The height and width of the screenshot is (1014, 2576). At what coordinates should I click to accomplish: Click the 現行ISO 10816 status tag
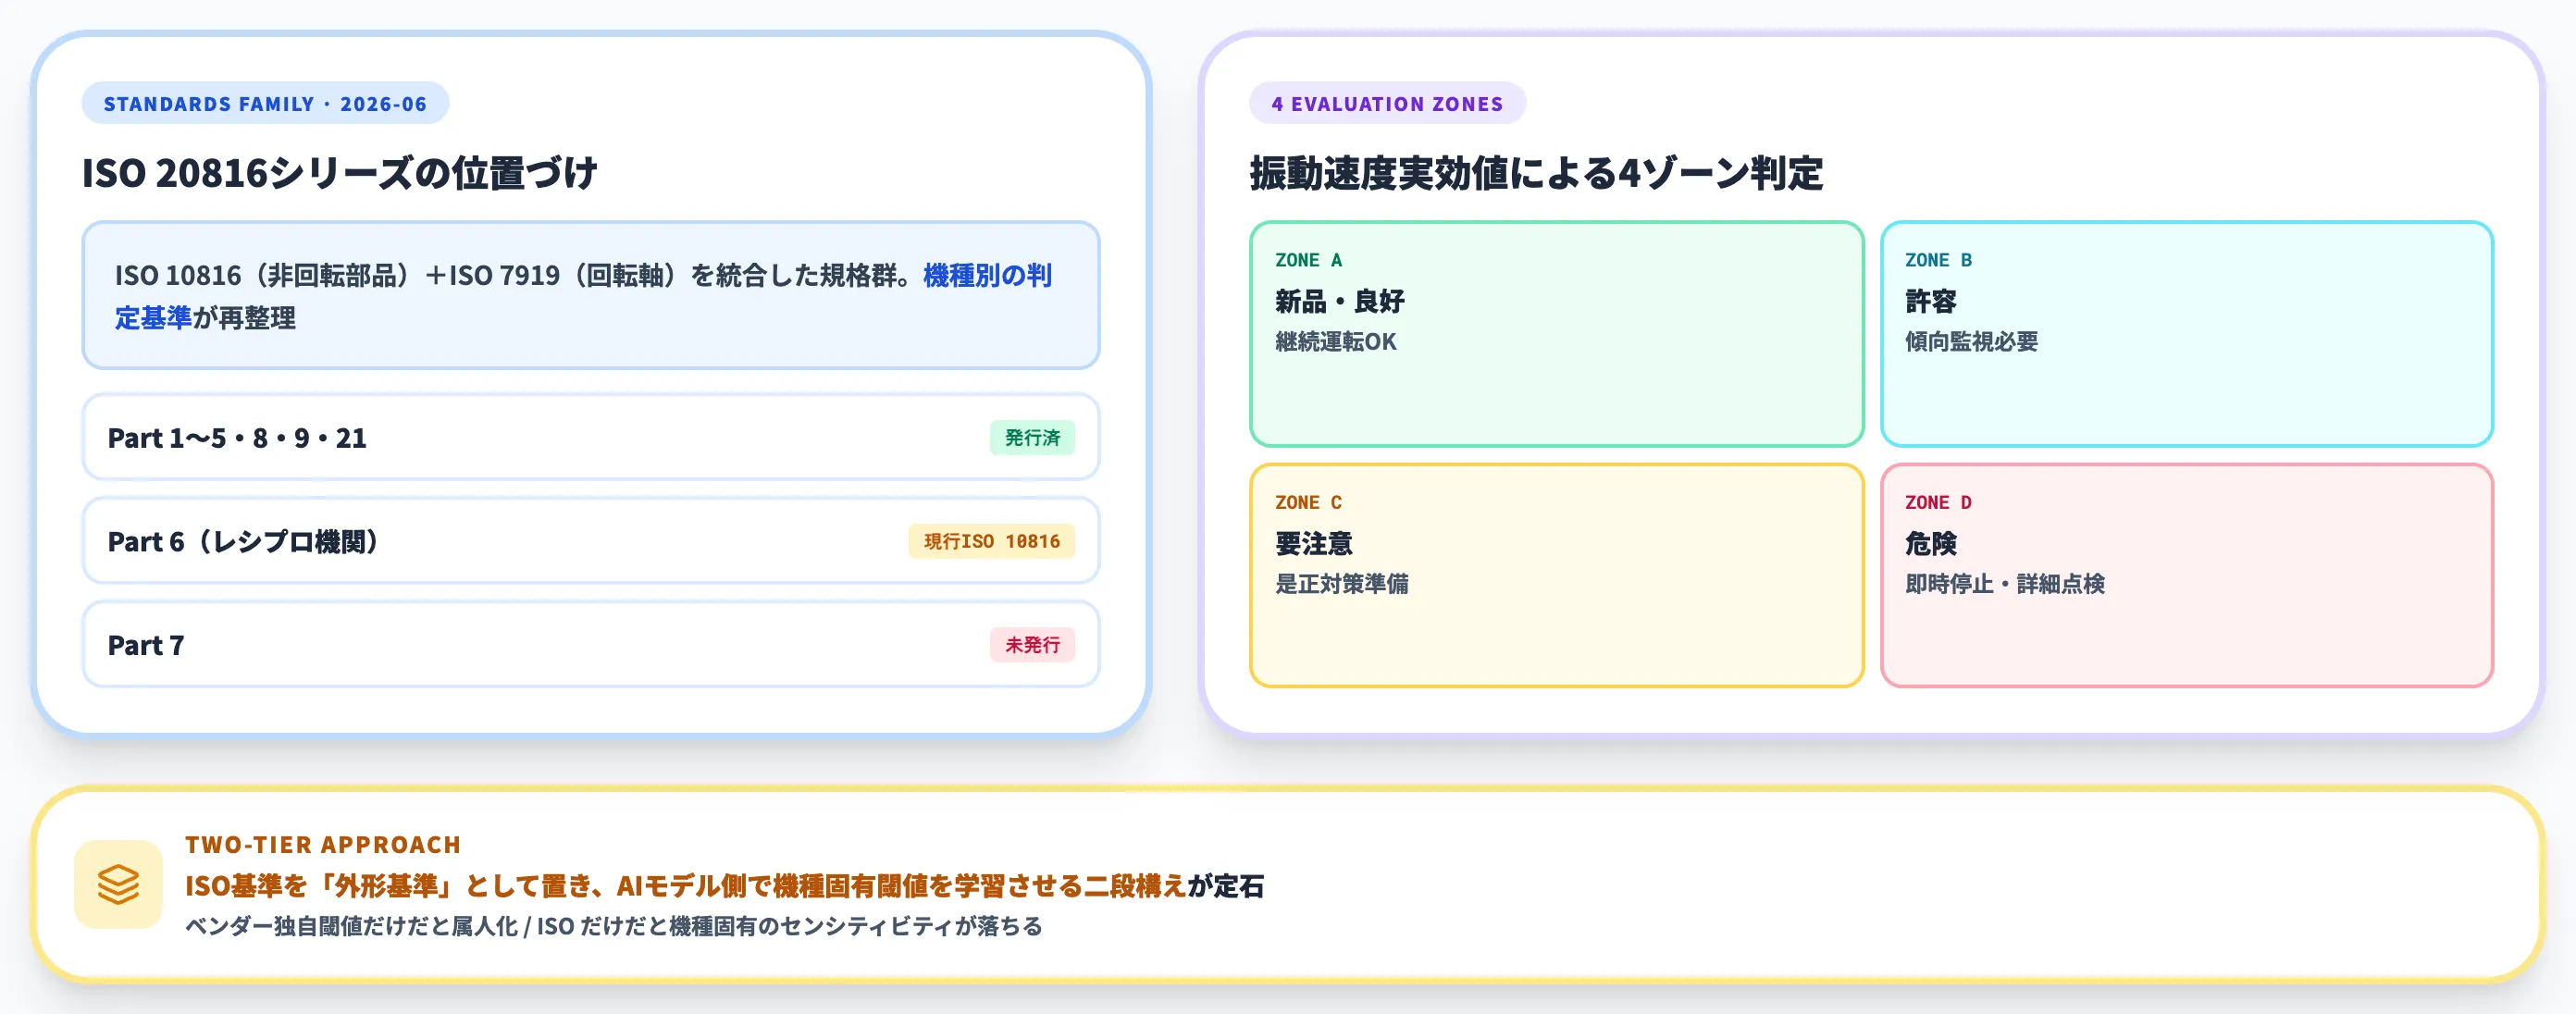click(991, 541)
